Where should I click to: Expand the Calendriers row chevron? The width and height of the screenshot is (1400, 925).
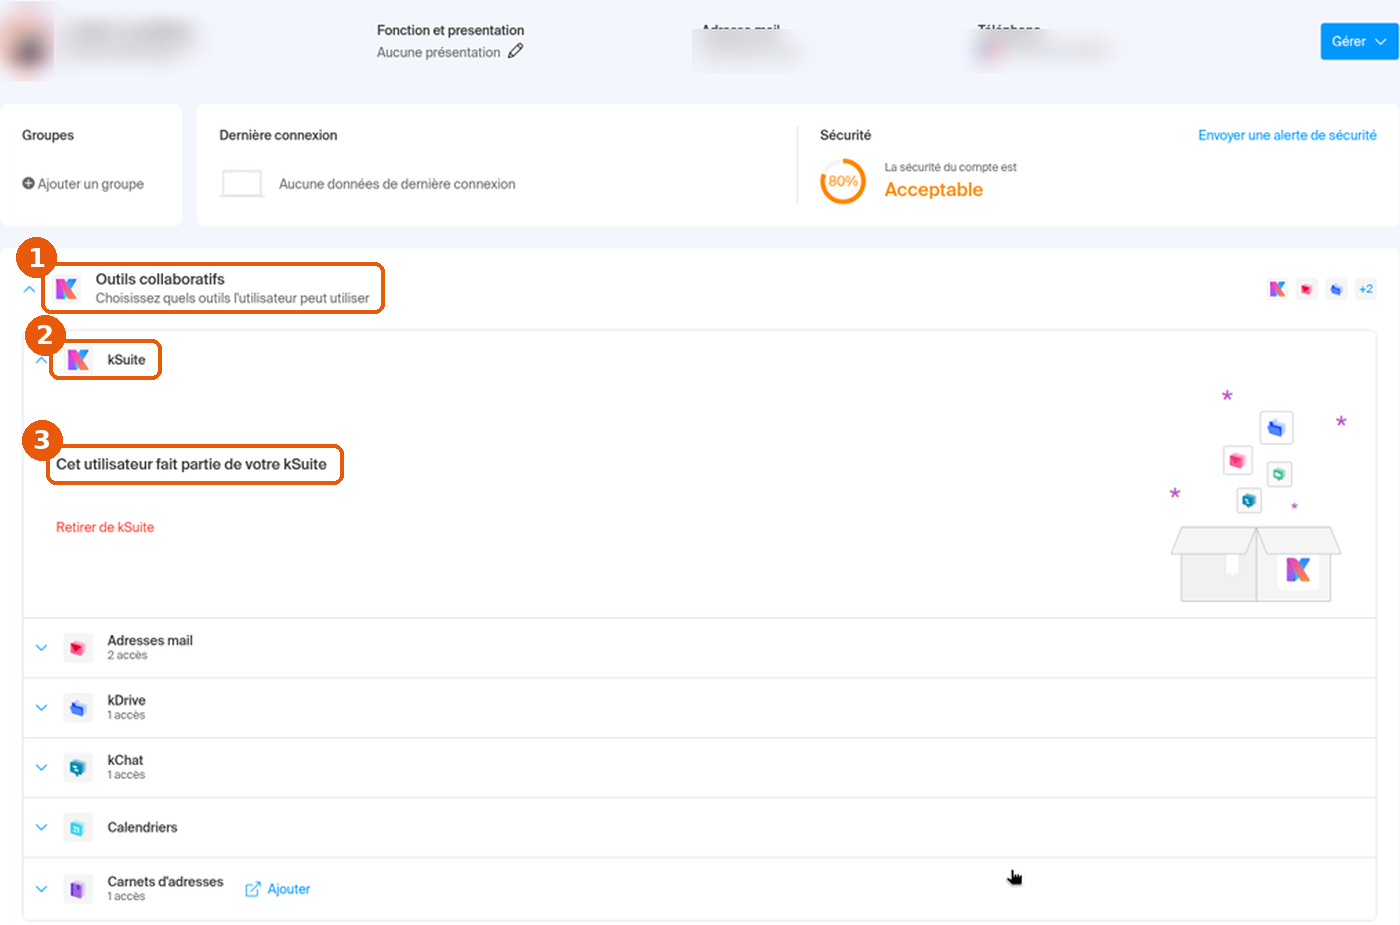tap(41, 828)
